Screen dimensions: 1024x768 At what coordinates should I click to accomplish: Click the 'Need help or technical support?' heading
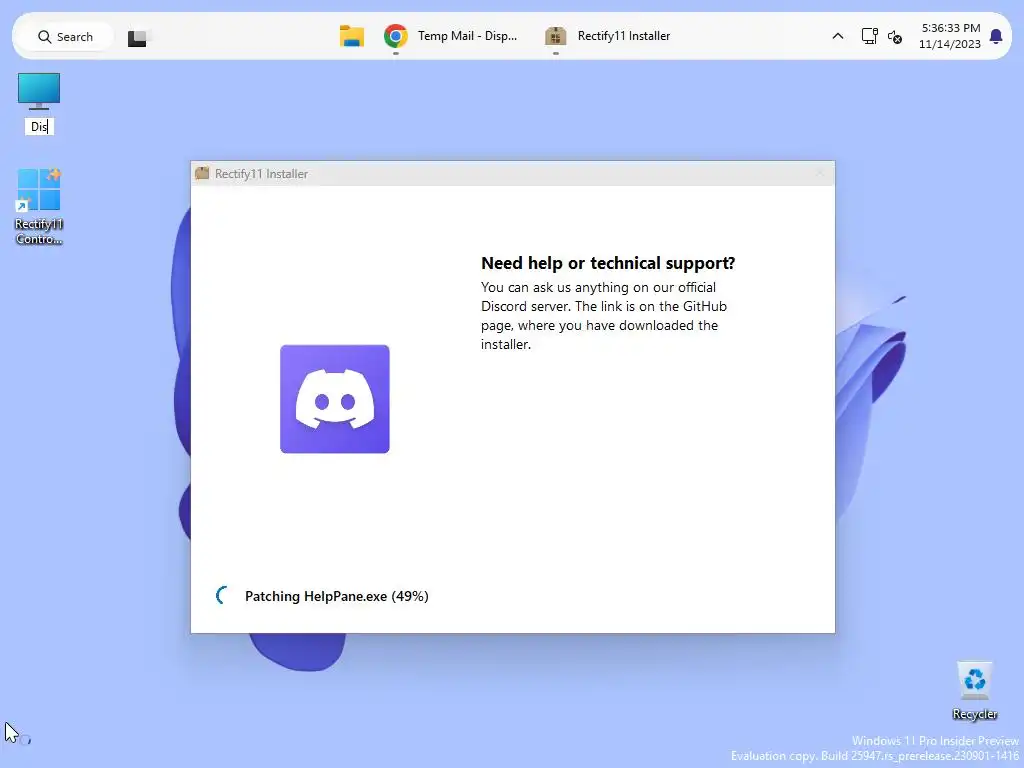coord(608,263)
